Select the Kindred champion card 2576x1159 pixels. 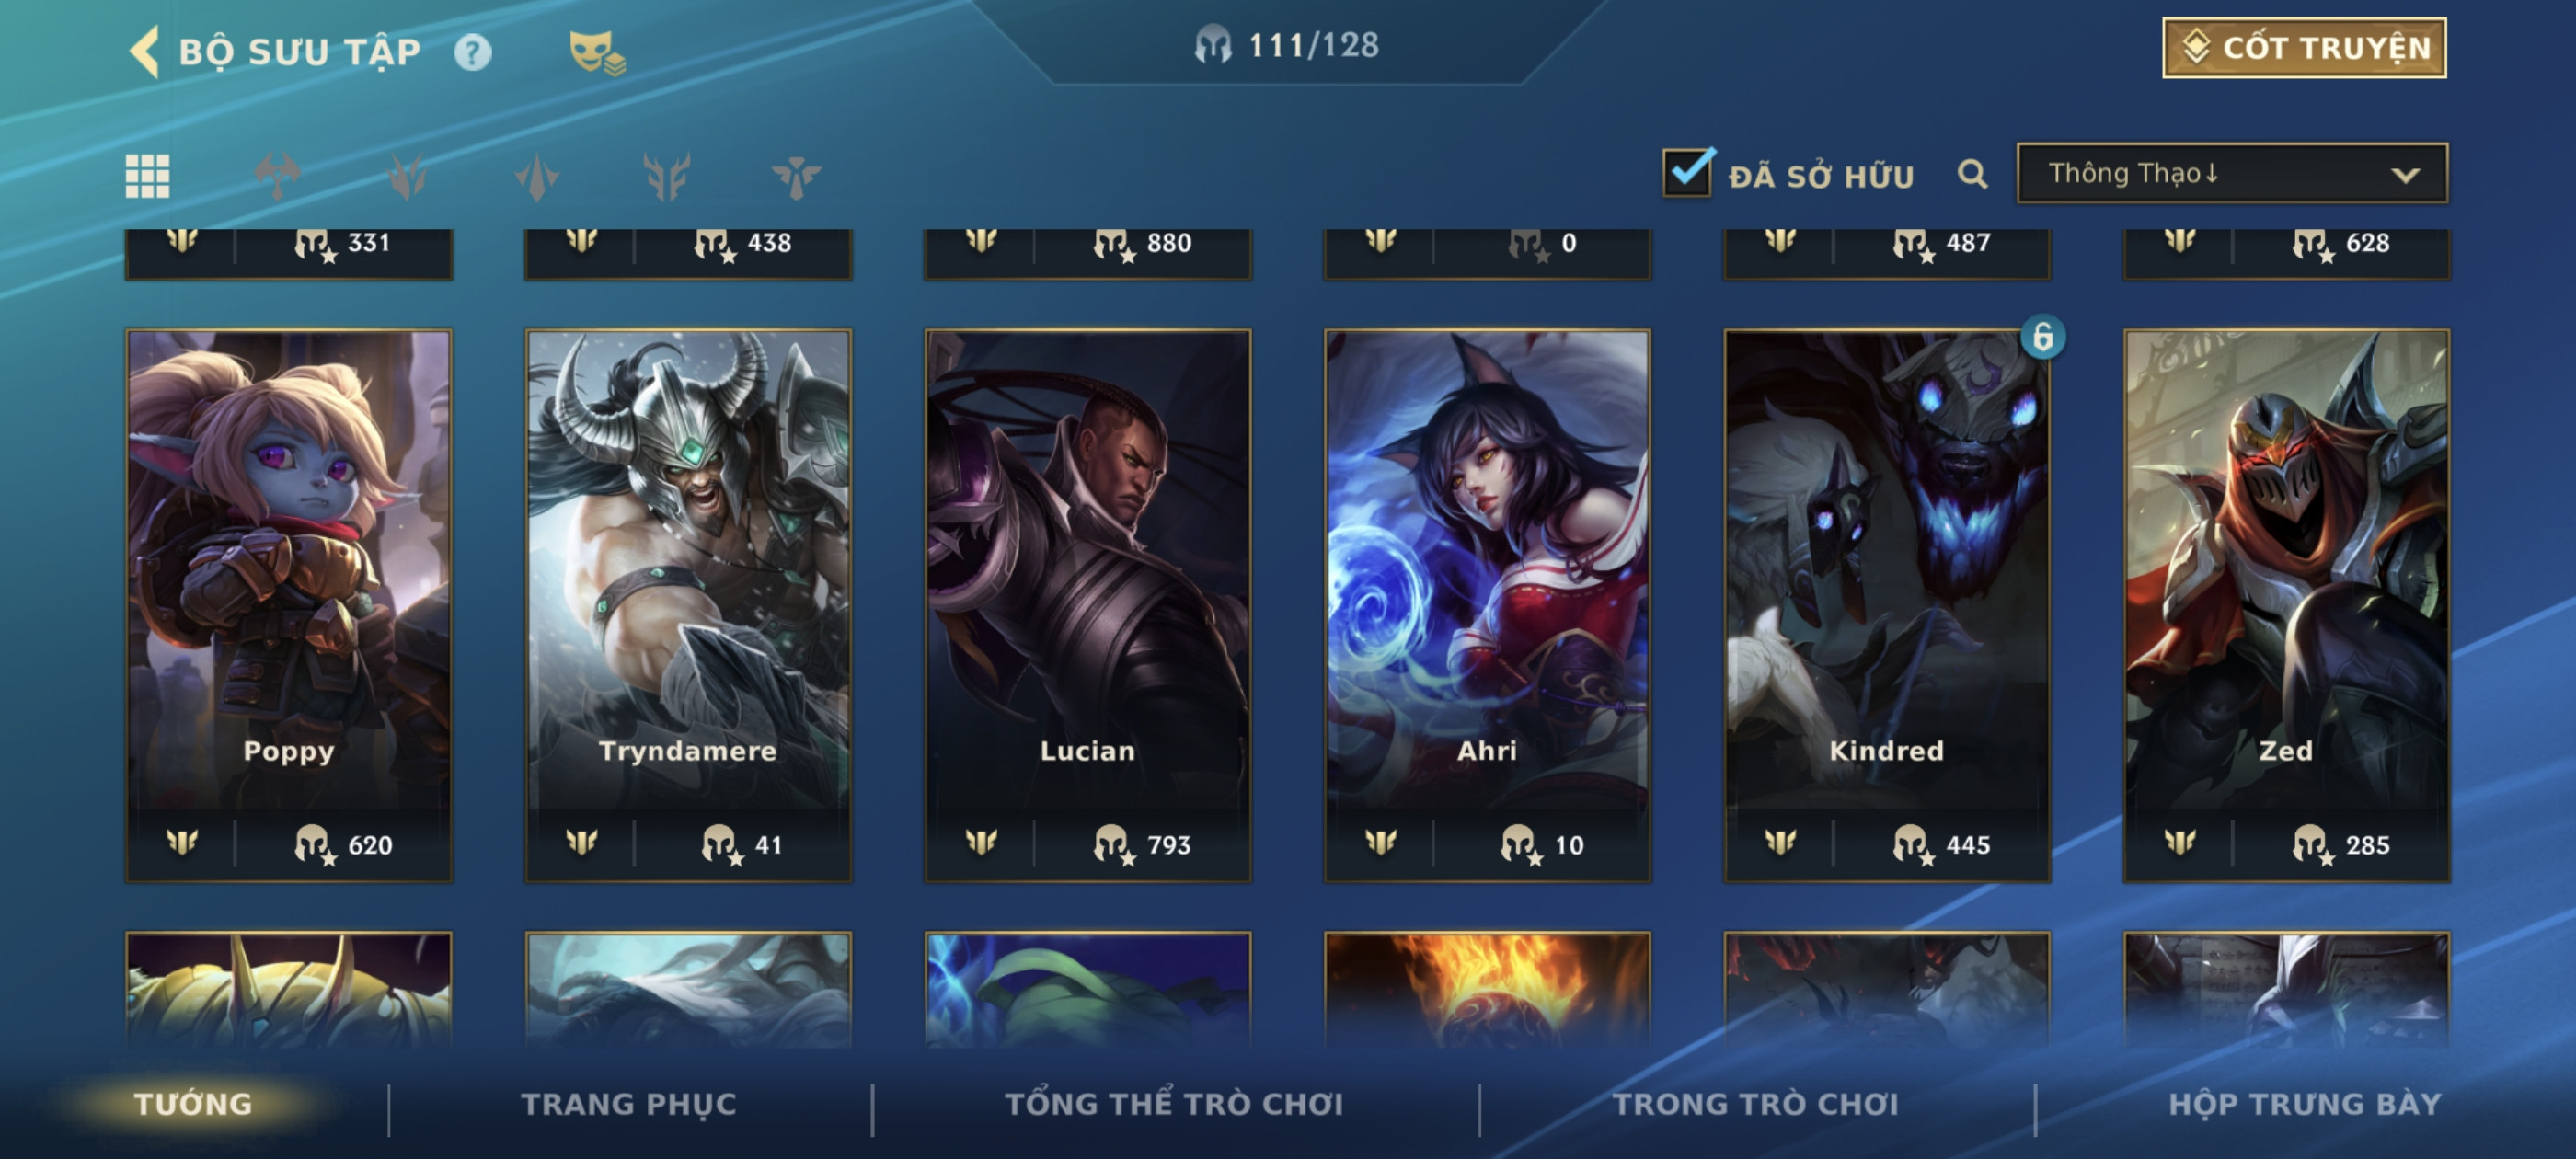point(1887,605)
